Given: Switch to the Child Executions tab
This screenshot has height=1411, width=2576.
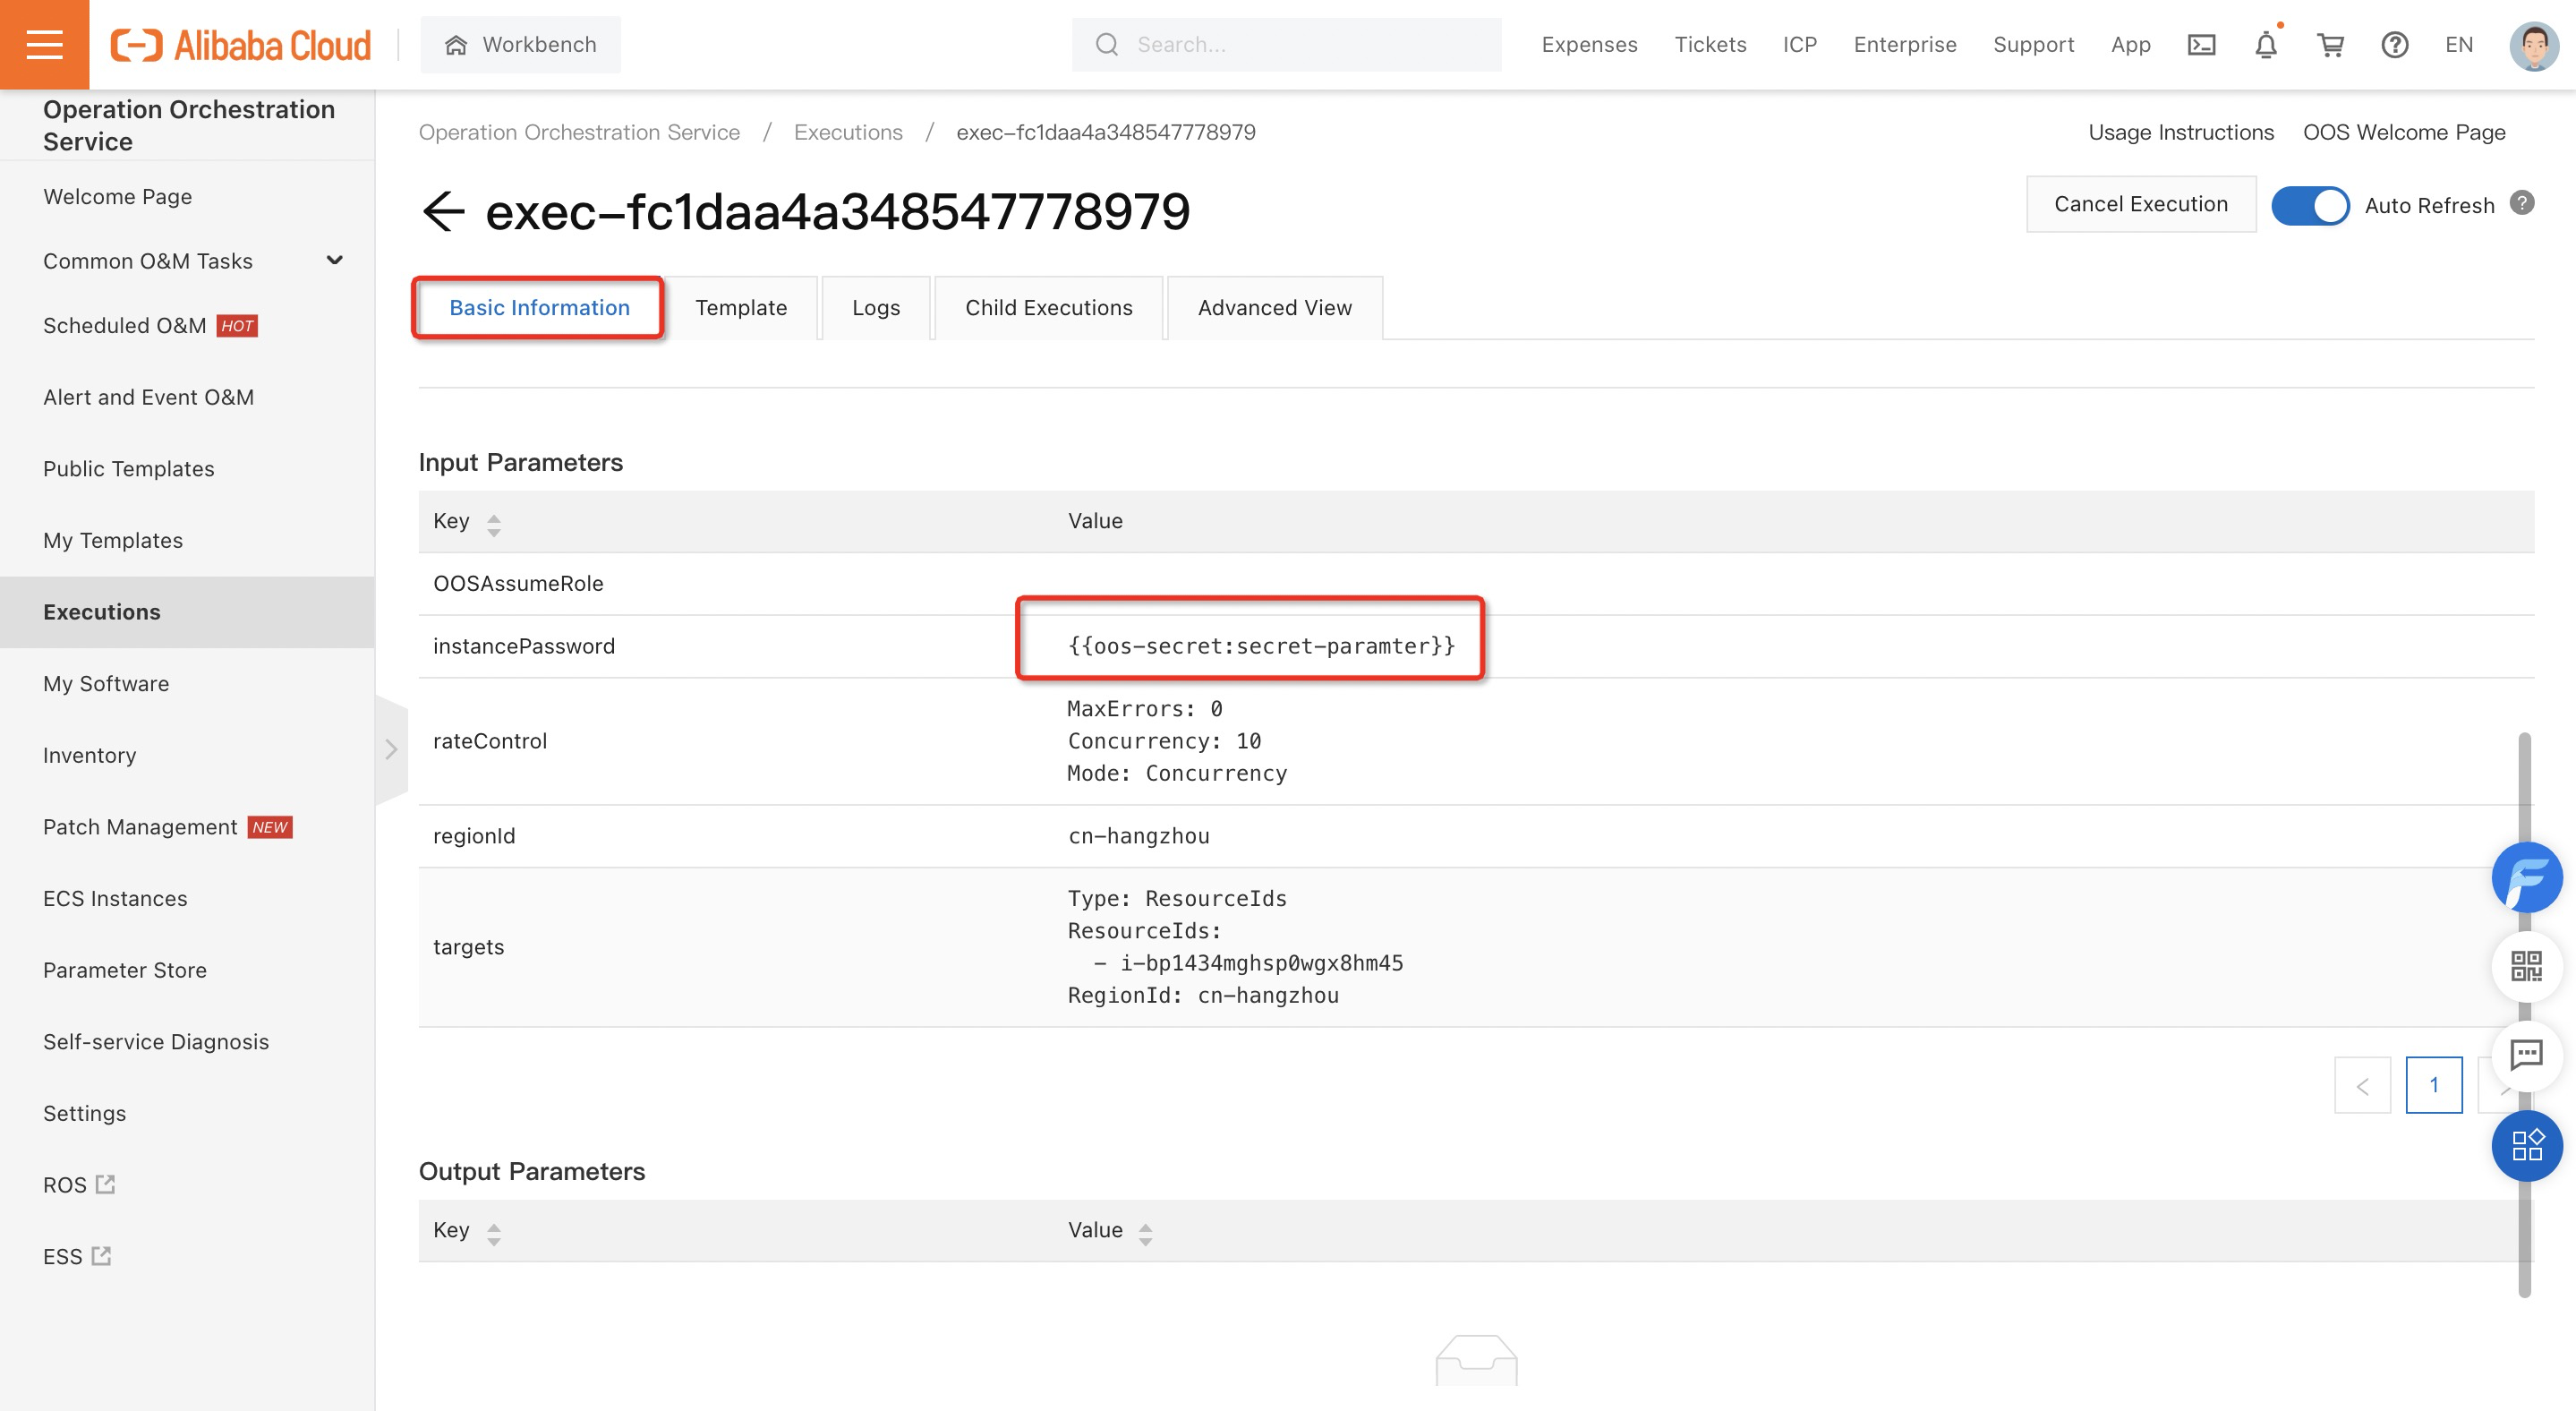Looking at the screenshot, I should tap(1048, 308).
